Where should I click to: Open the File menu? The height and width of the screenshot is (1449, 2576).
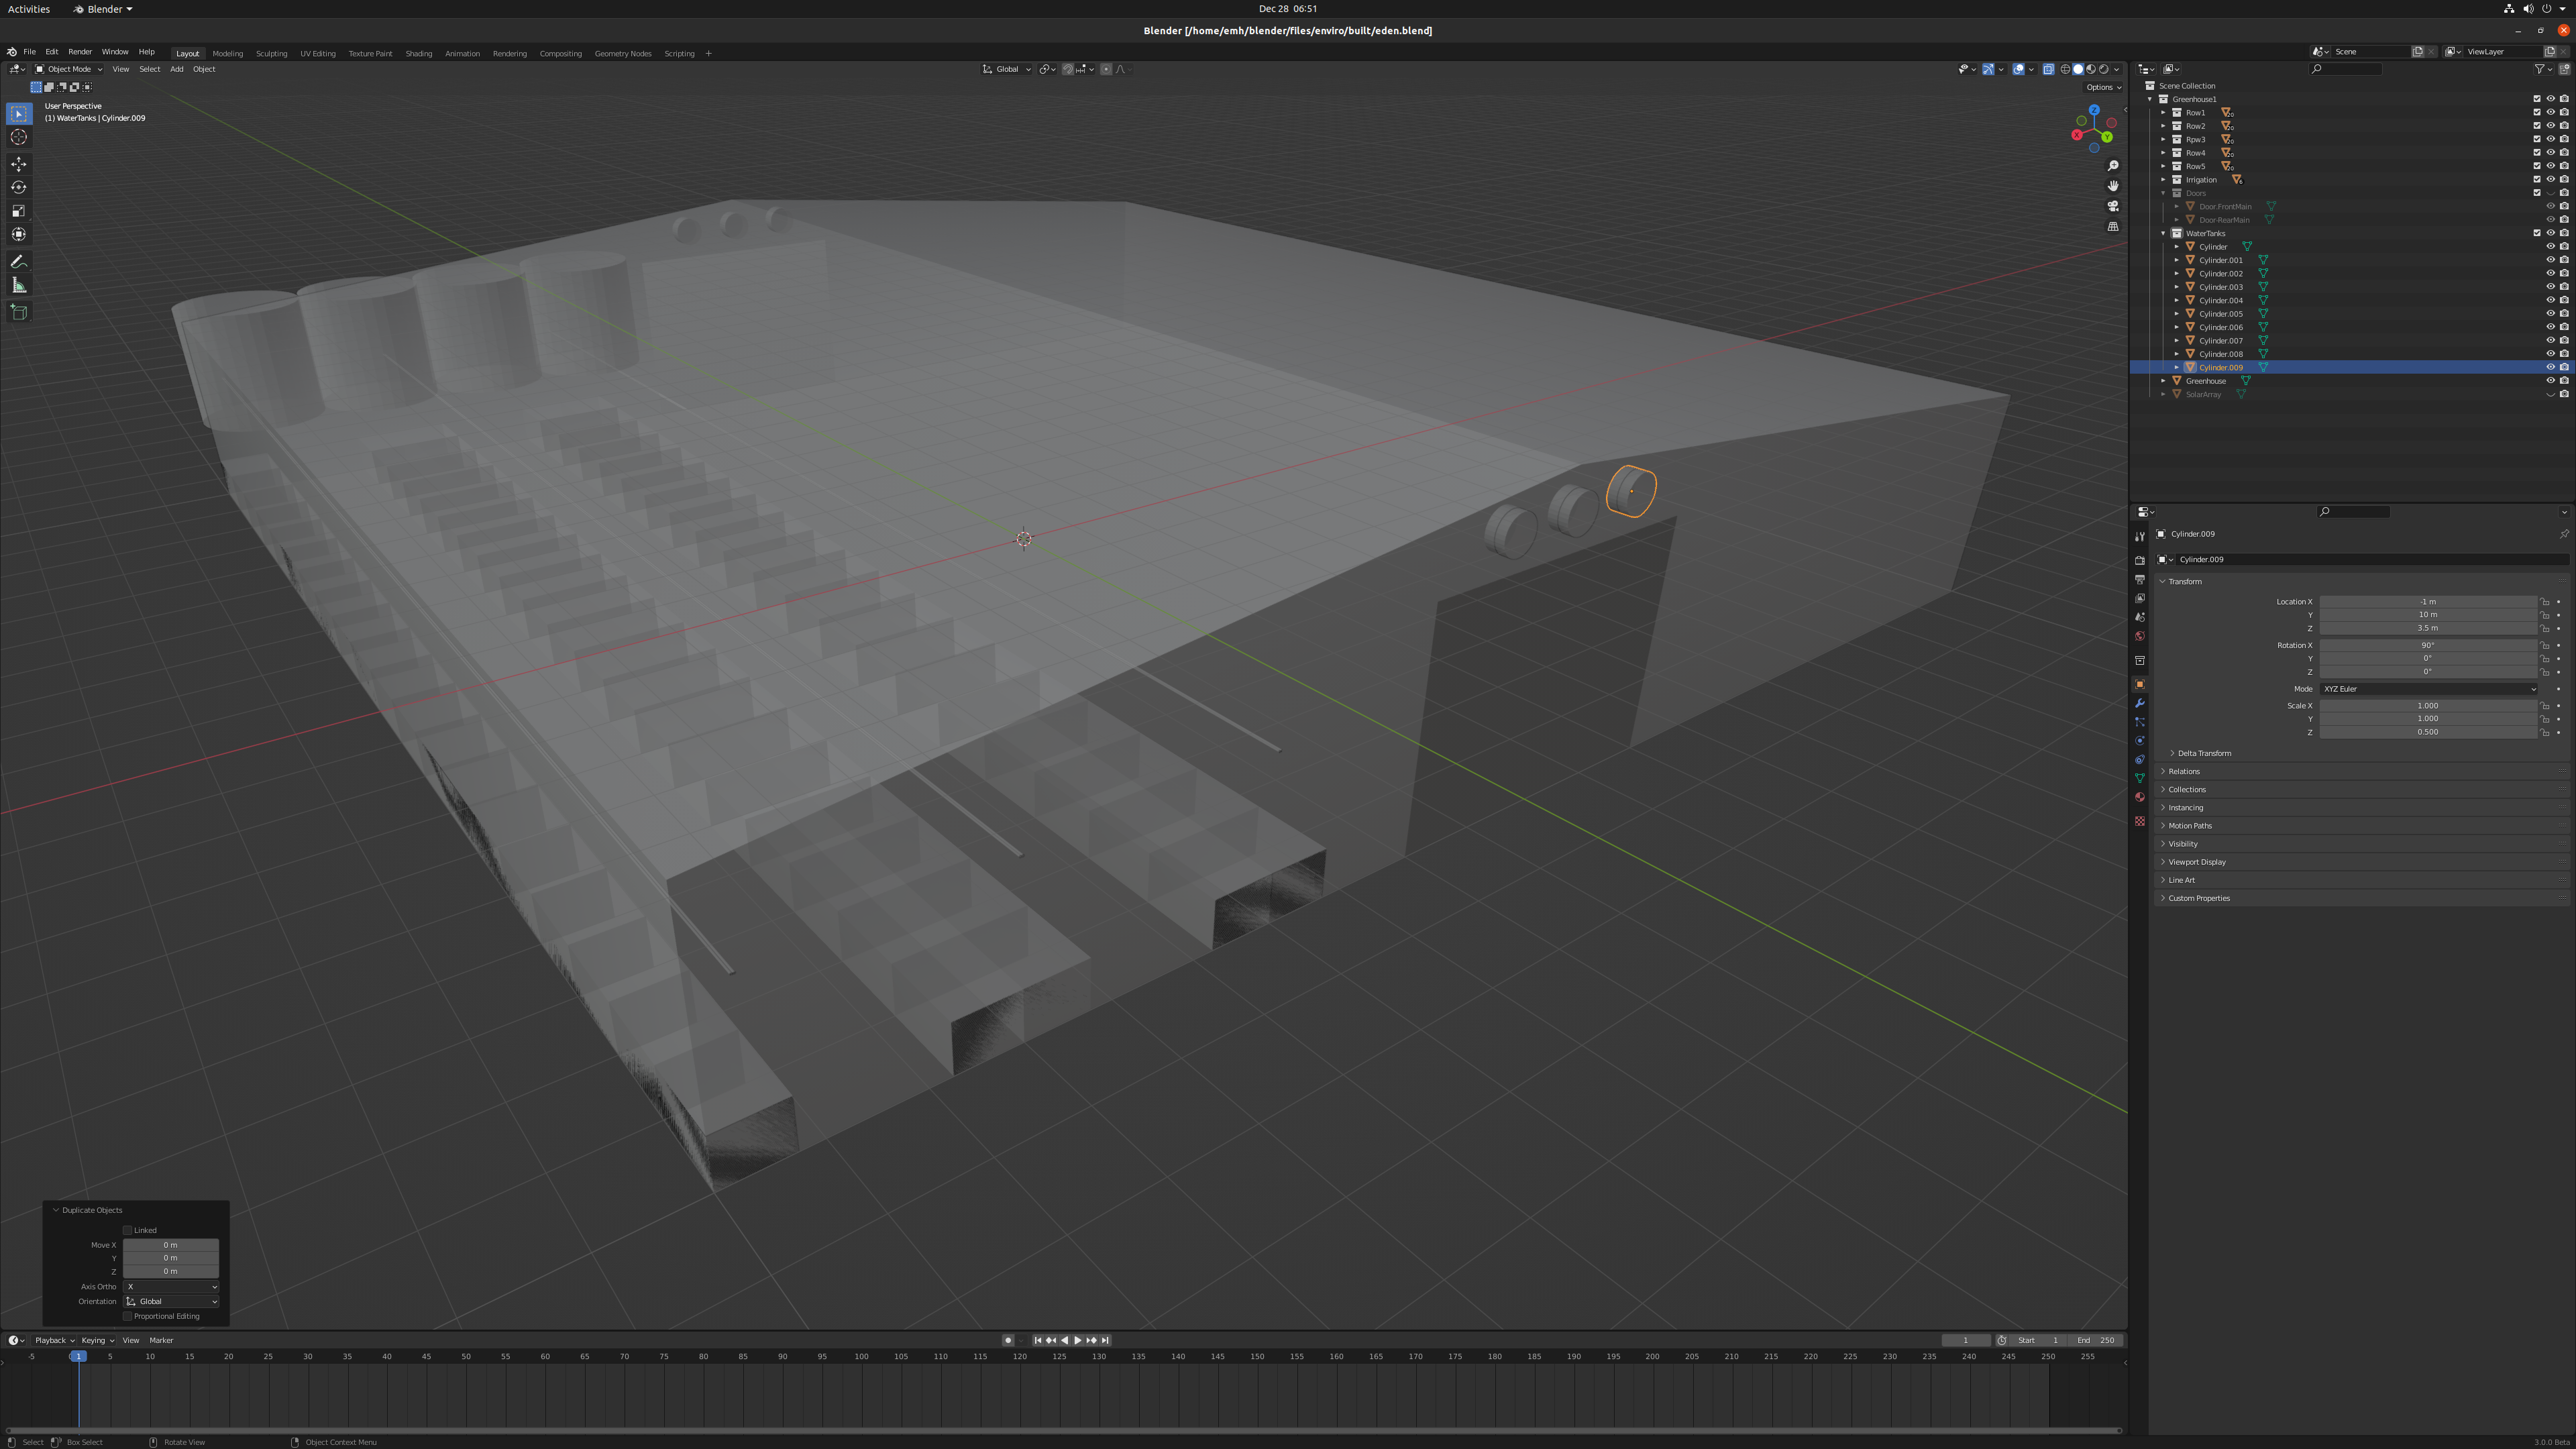(x=29, y=52)
